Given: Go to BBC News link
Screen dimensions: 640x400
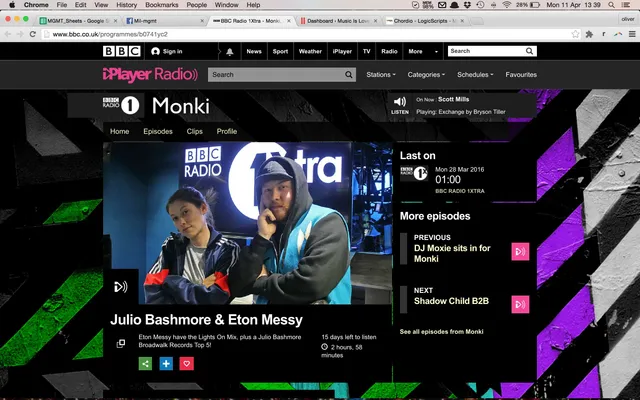Looking at the screenshot, I should coord(254,51).
